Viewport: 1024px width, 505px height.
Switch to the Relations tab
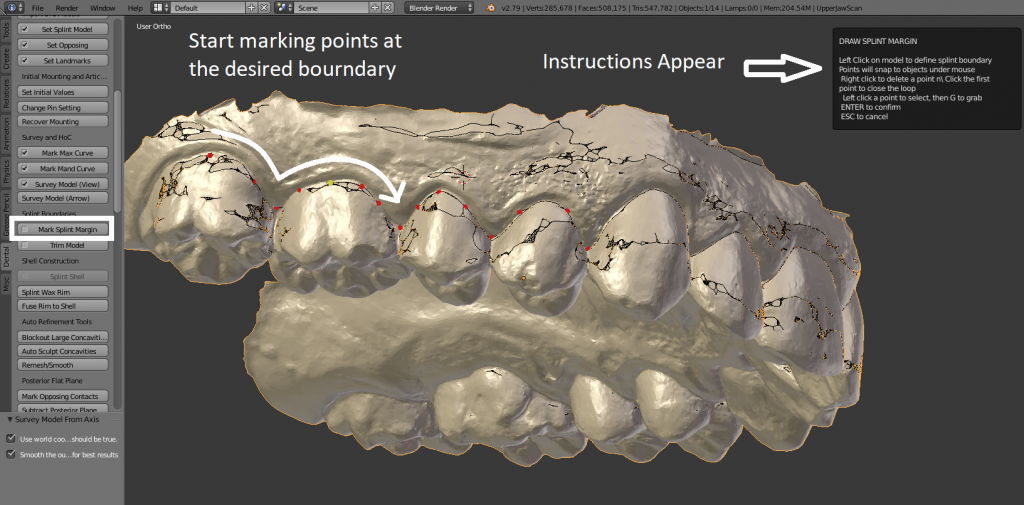click(x=6, y=93)
